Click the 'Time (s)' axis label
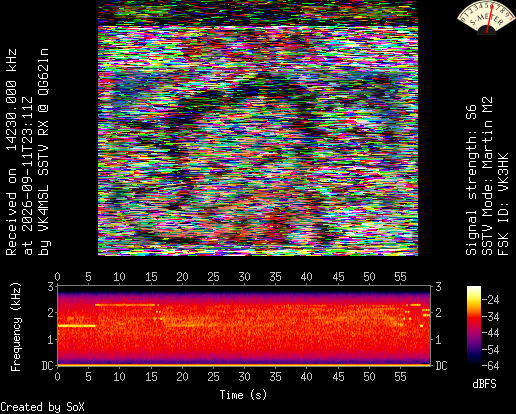Viewport: 516px width, 414px height. click(243, 395)
